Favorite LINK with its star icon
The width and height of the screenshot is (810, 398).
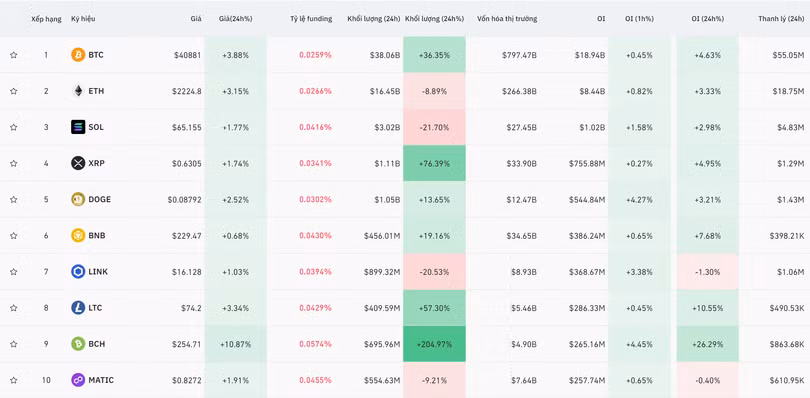tap(13, 272)
